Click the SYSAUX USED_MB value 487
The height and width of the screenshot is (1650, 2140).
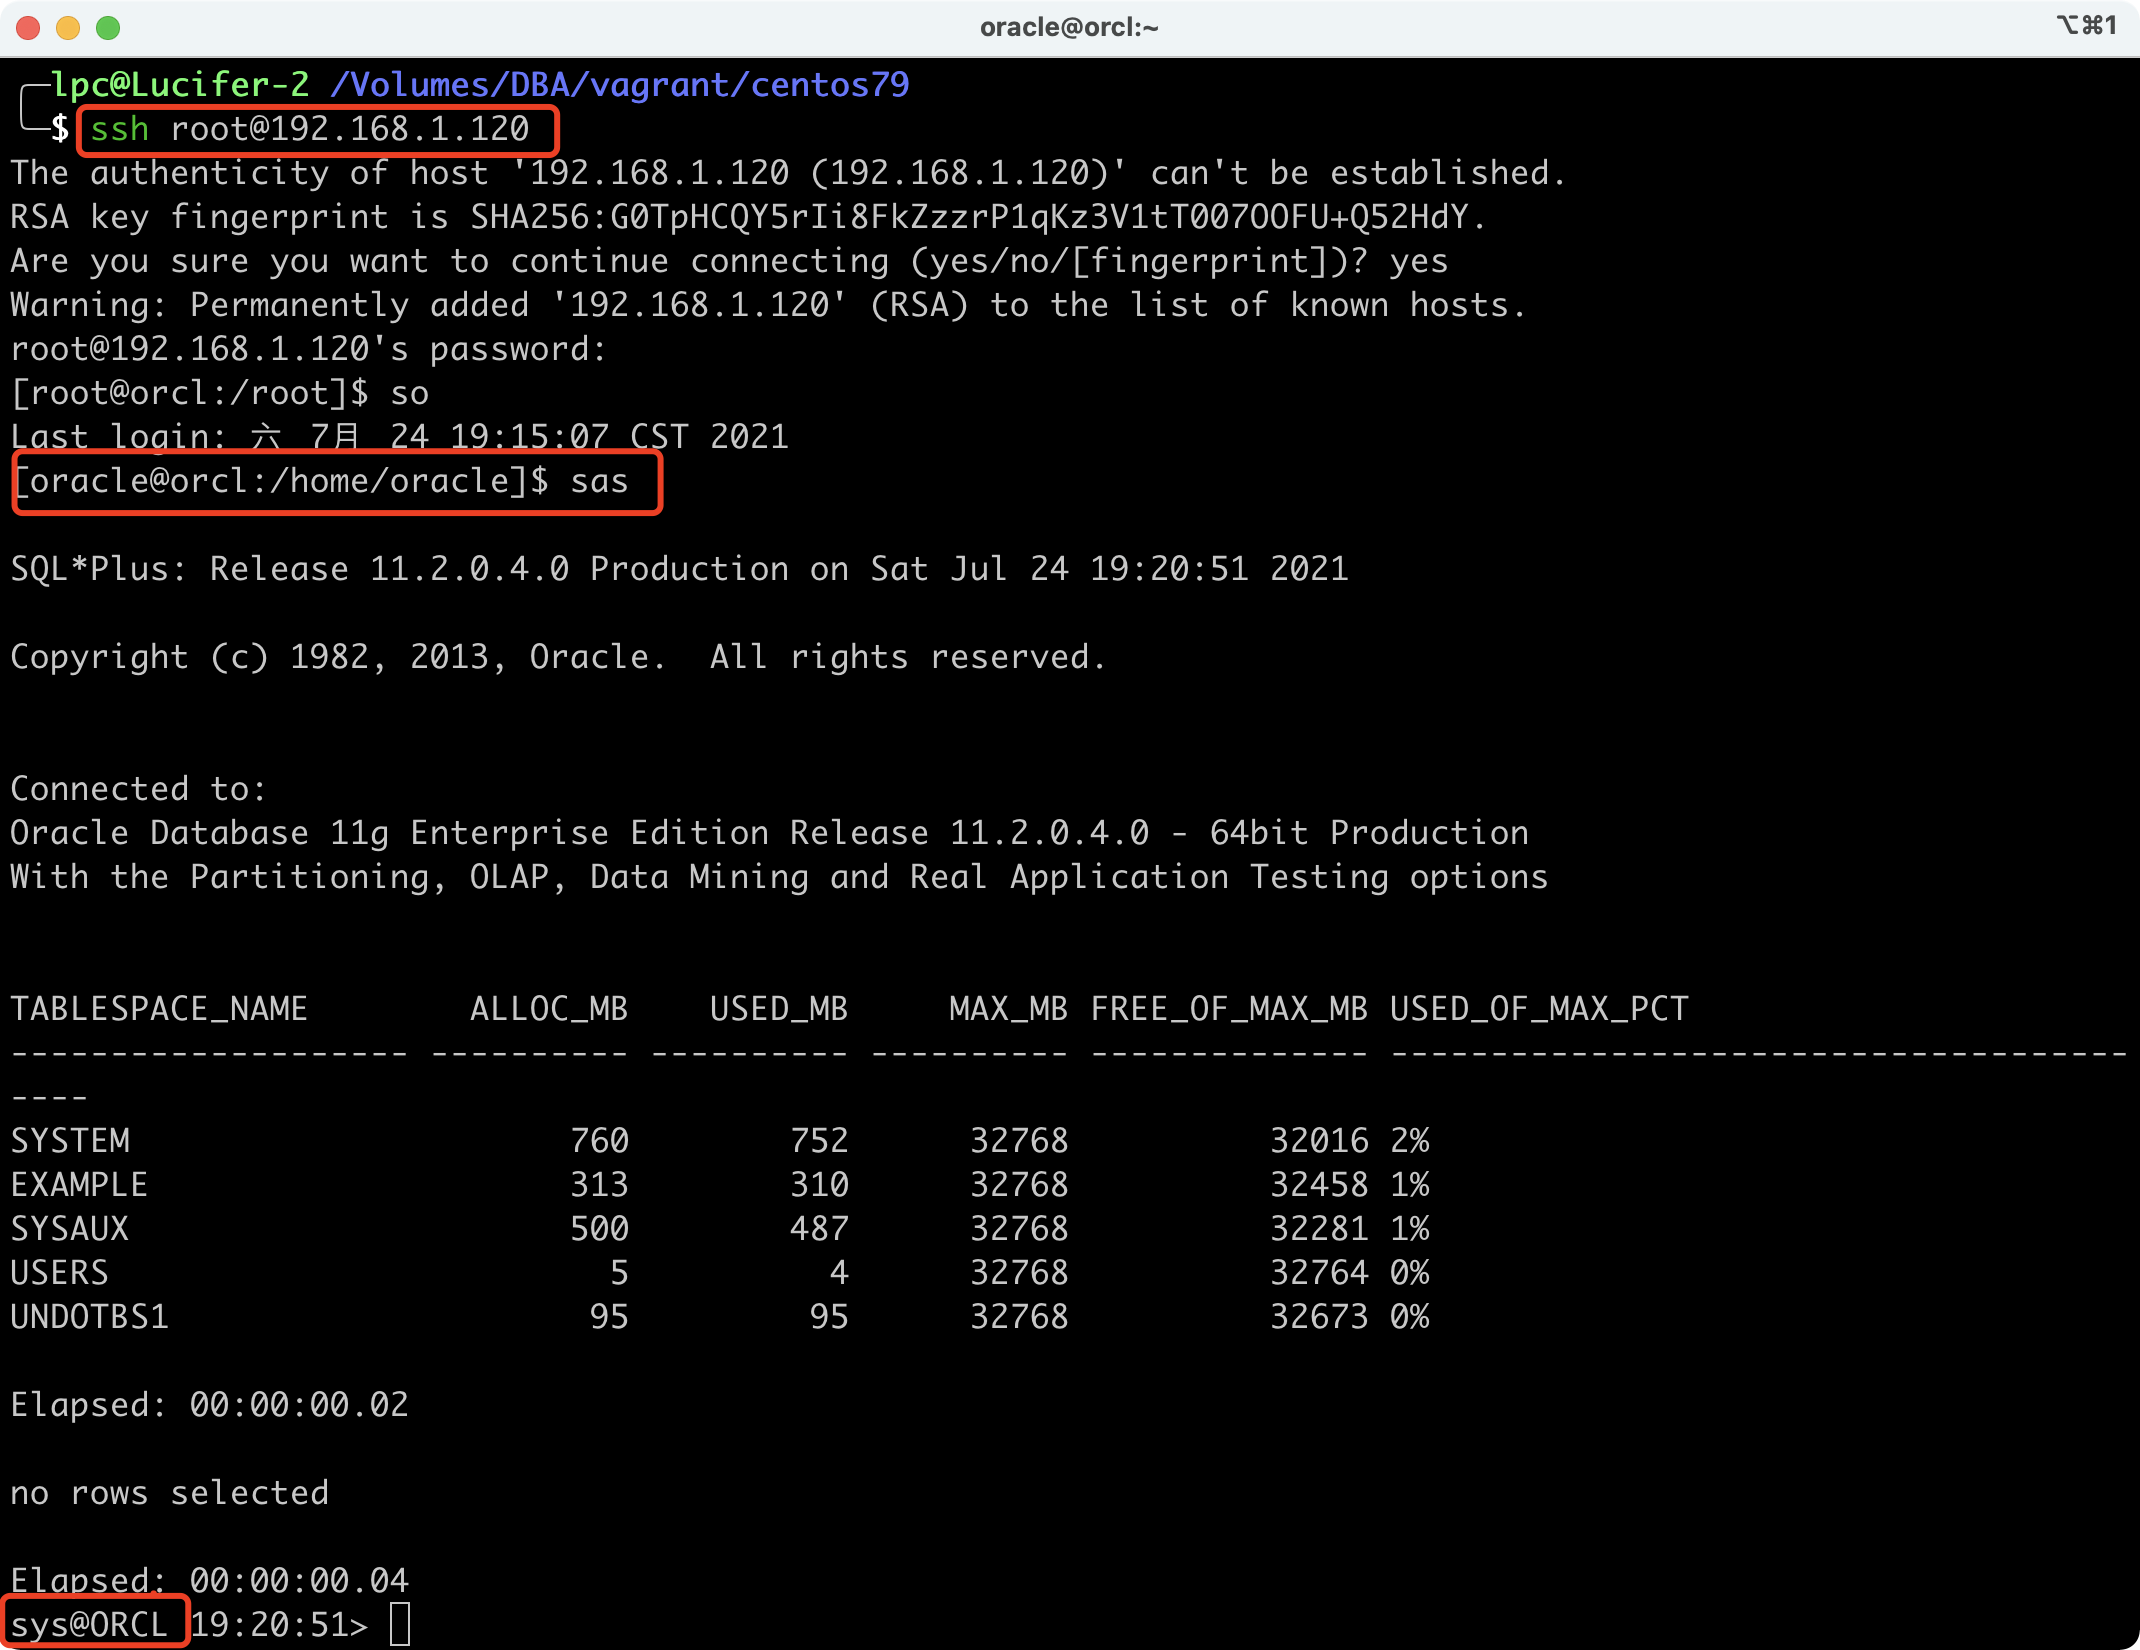(820, 1229)
